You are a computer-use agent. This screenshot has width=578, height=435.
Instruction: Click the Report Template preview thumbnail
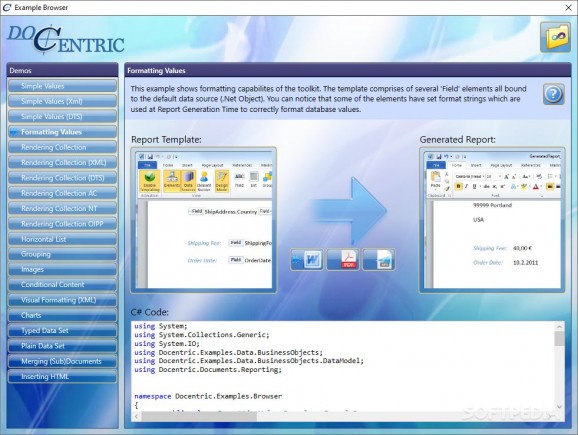coord(203,220)
